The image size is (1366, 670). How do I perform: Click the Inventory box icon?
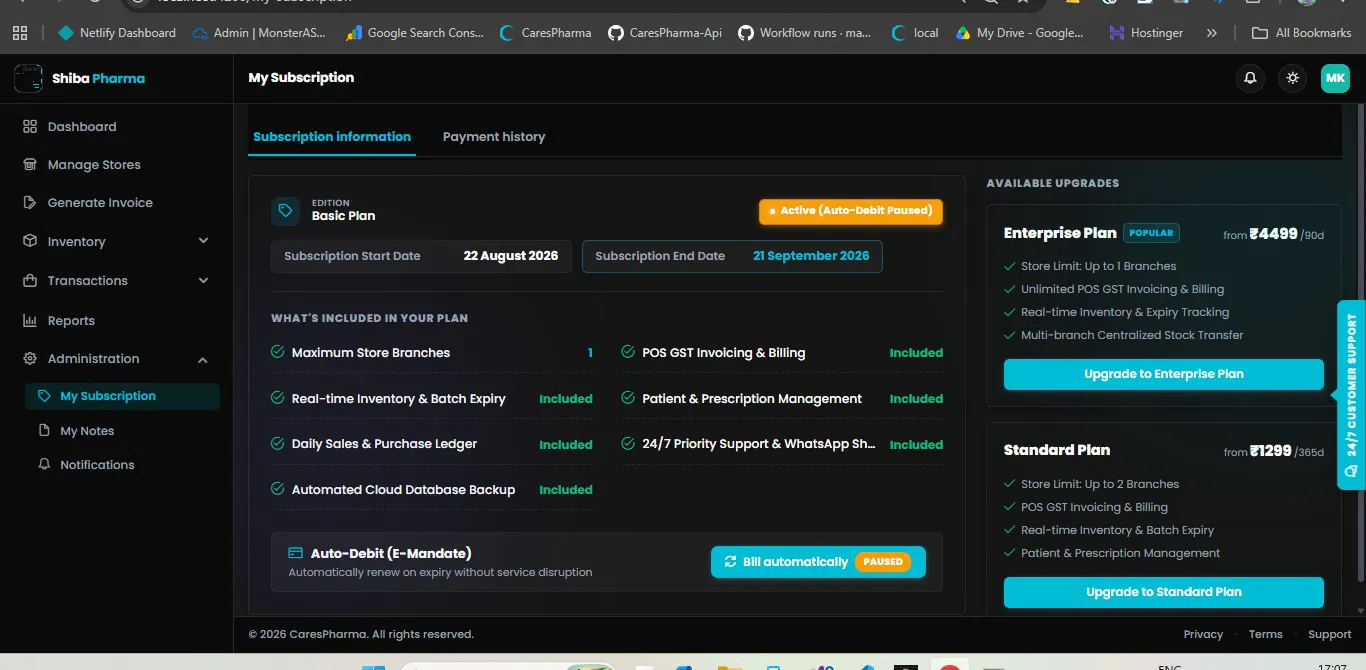click(29, 241)
